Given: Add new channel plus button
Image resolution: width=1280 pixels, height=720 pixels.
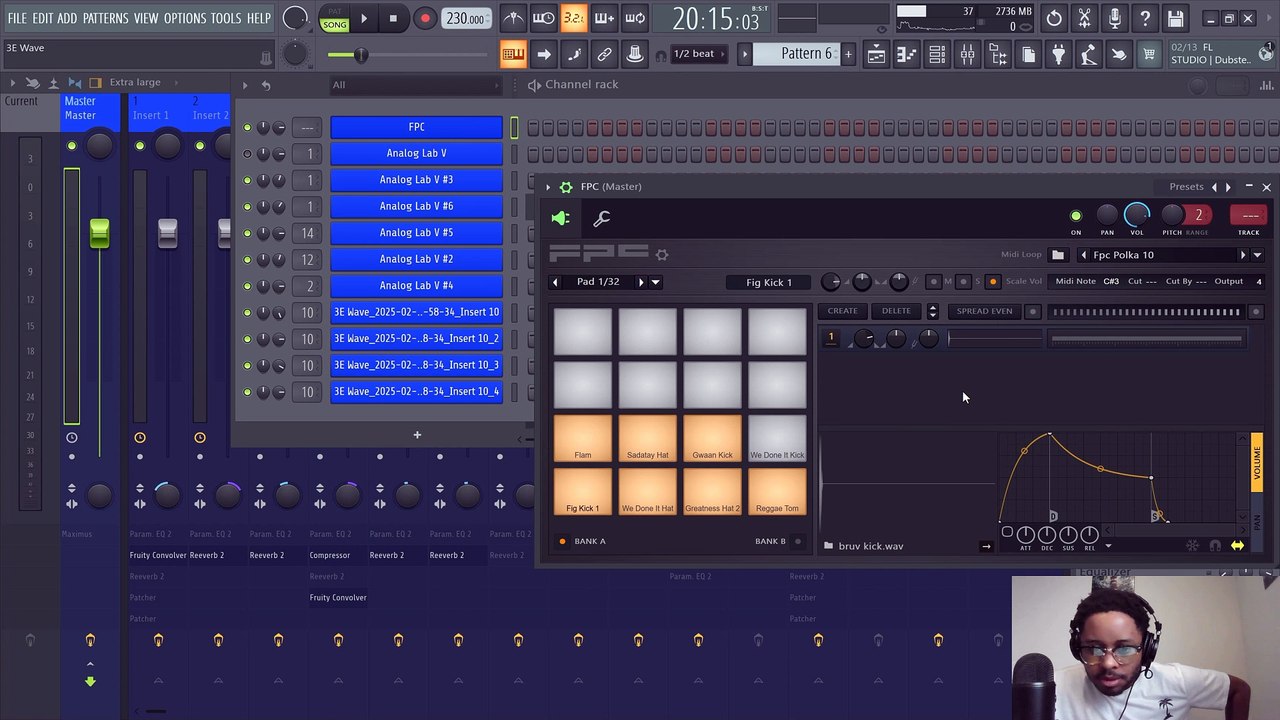Looking at the screenshot, I should coord(417,435).
